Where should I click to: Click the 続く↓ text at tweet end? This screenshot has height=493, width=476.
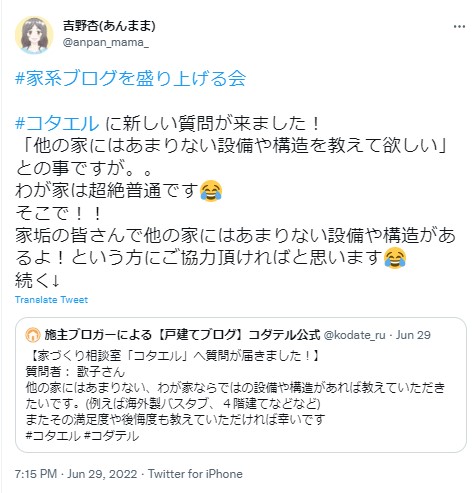point(37,280)
